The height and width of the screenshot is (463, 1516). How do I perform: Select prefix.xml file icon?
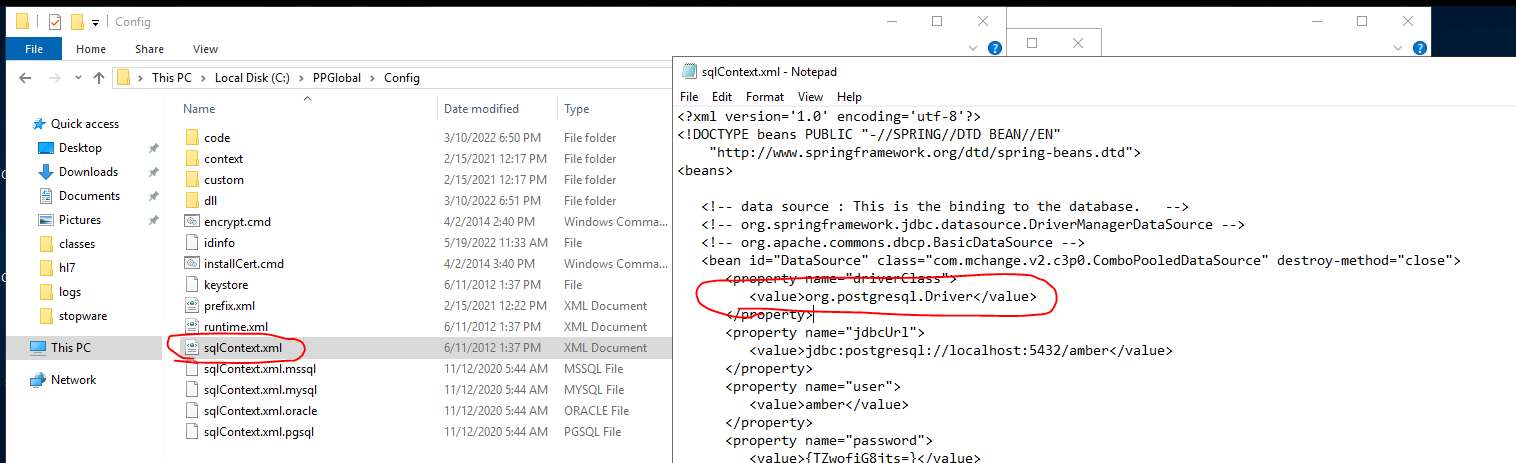pos(193,306)
